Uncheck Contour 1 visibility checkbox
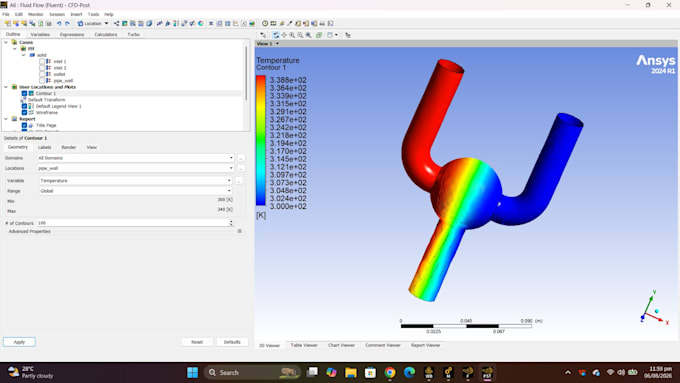 point(24,93)
